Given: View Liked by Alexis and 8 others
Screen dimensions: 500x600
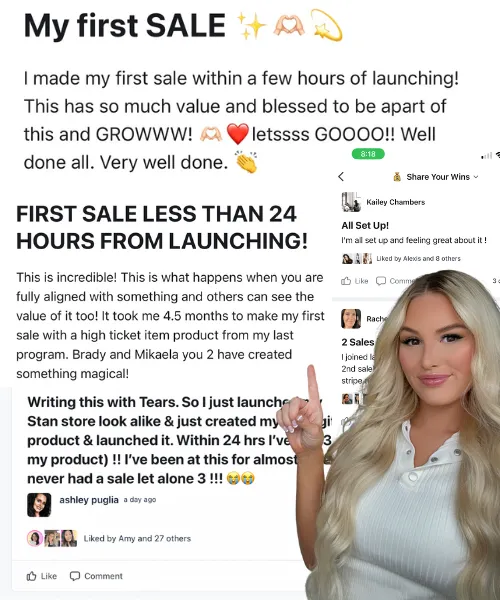Looking at the screenshot, I should pos(419,259).
